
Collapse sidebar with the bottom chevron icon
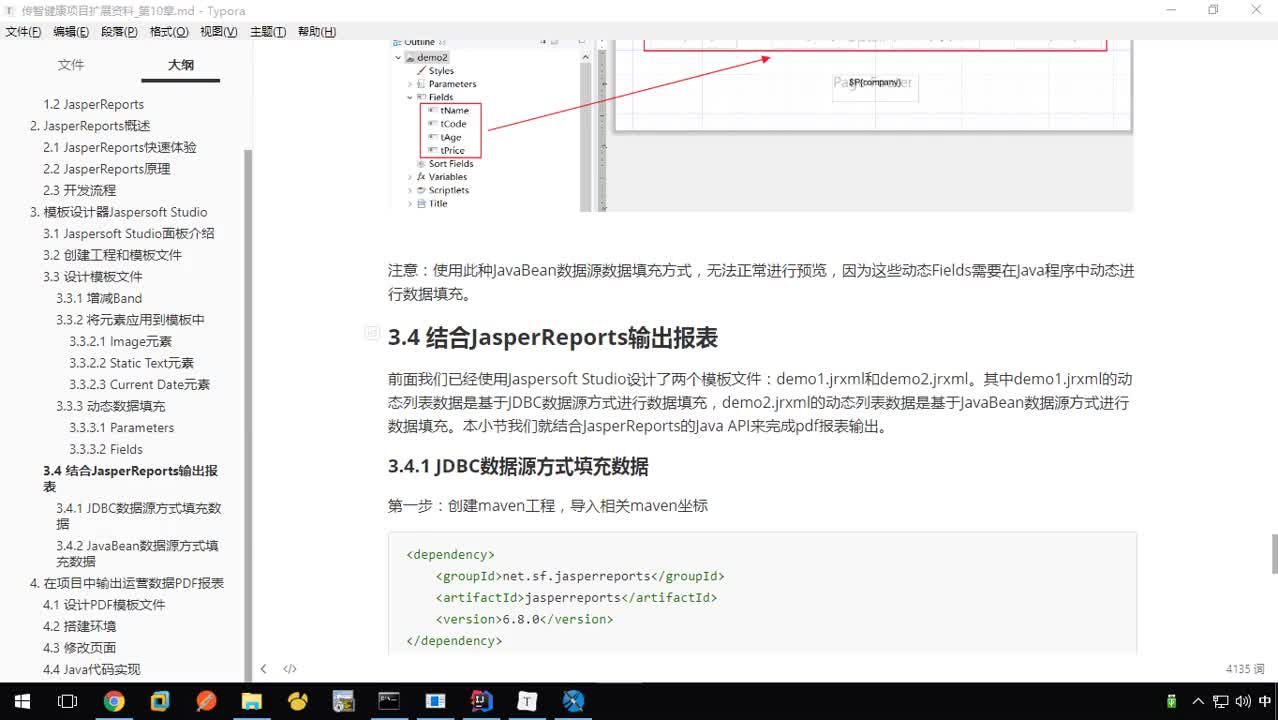(x=263, y=669)
